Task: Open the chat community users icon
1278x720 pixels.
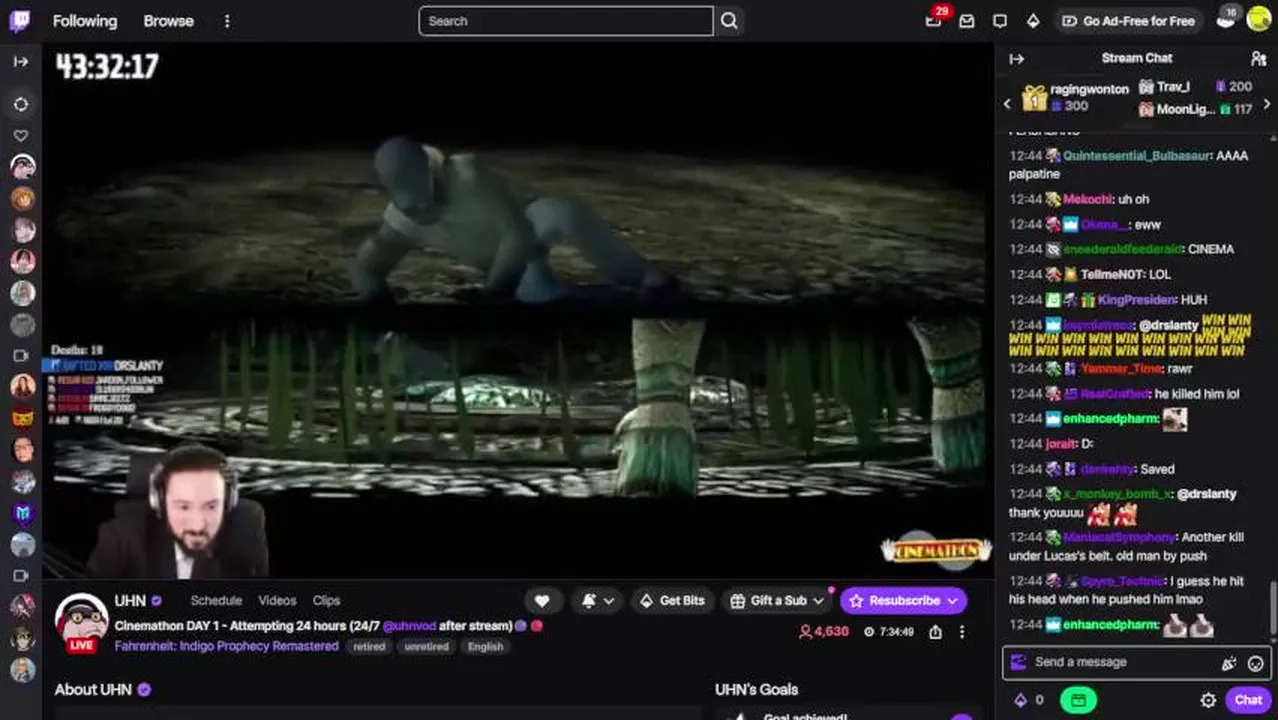Action: pyautogui.click(x=1258, y=59)
